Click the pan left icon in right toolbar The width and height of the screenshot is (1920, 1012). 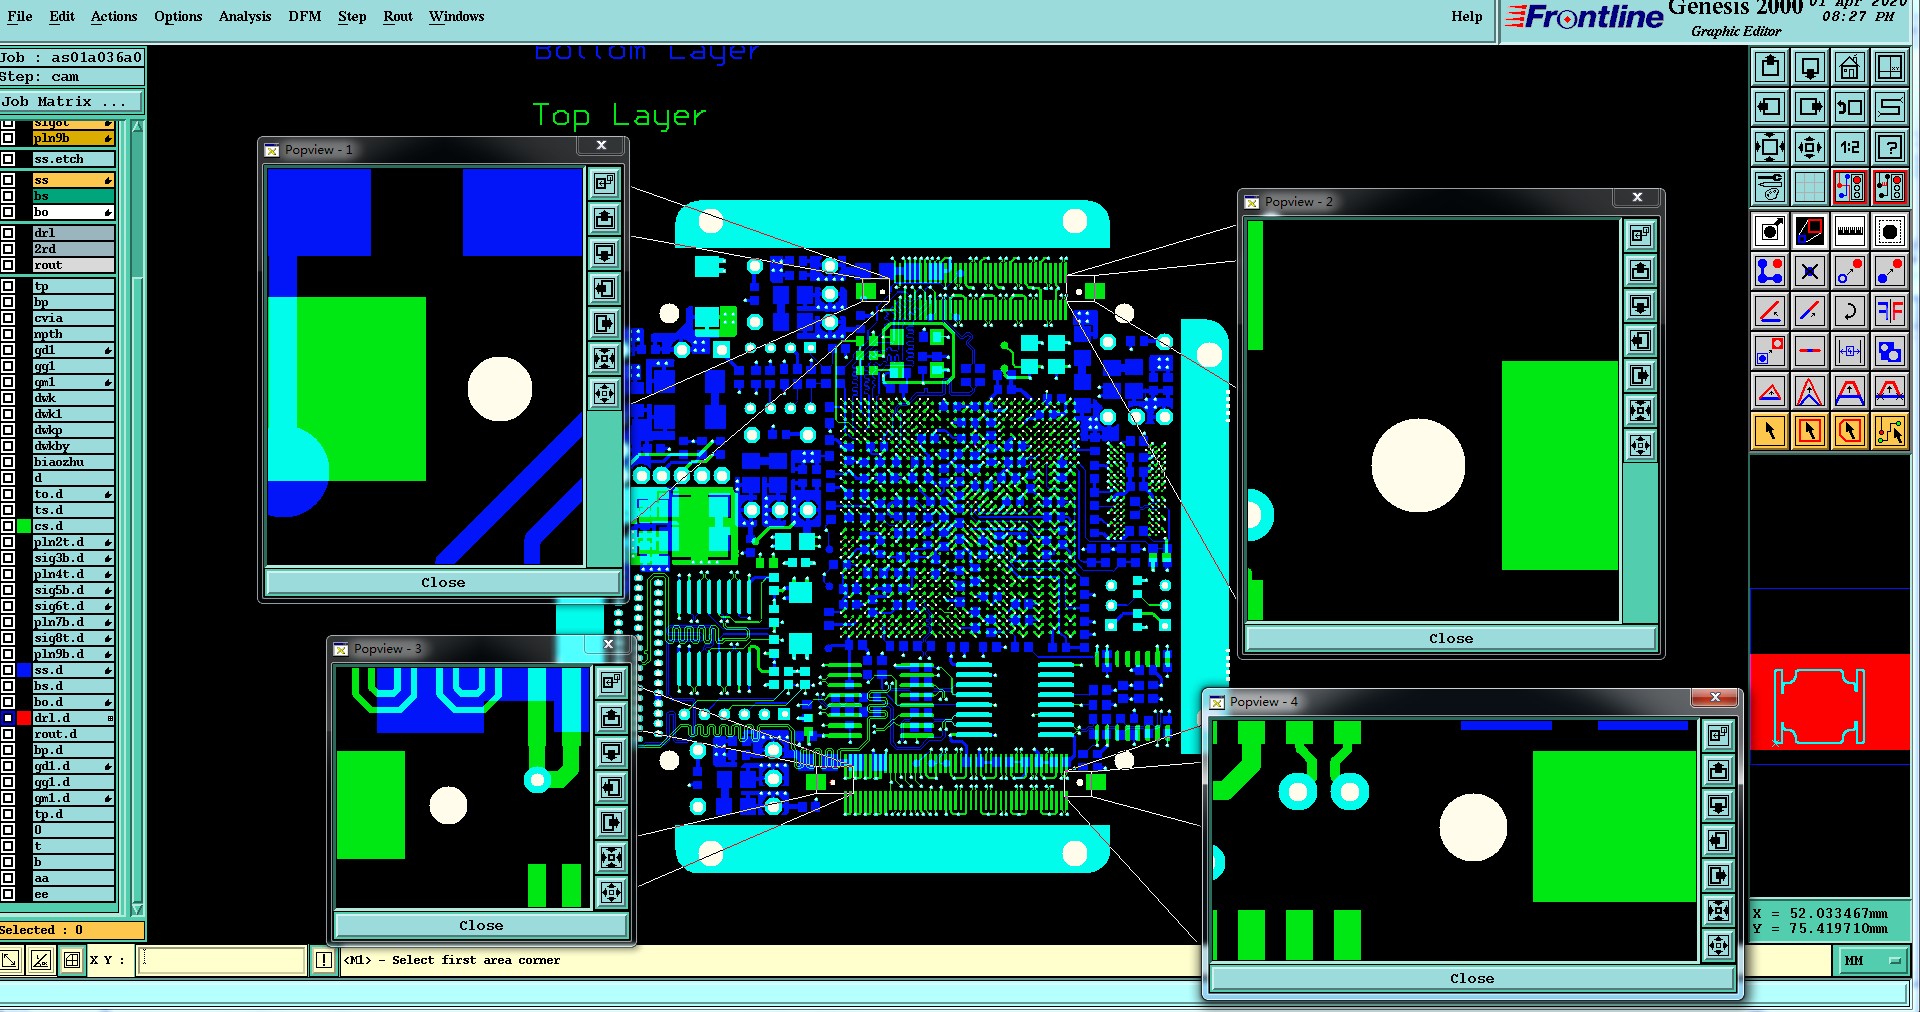click(x=1770, y=107)
